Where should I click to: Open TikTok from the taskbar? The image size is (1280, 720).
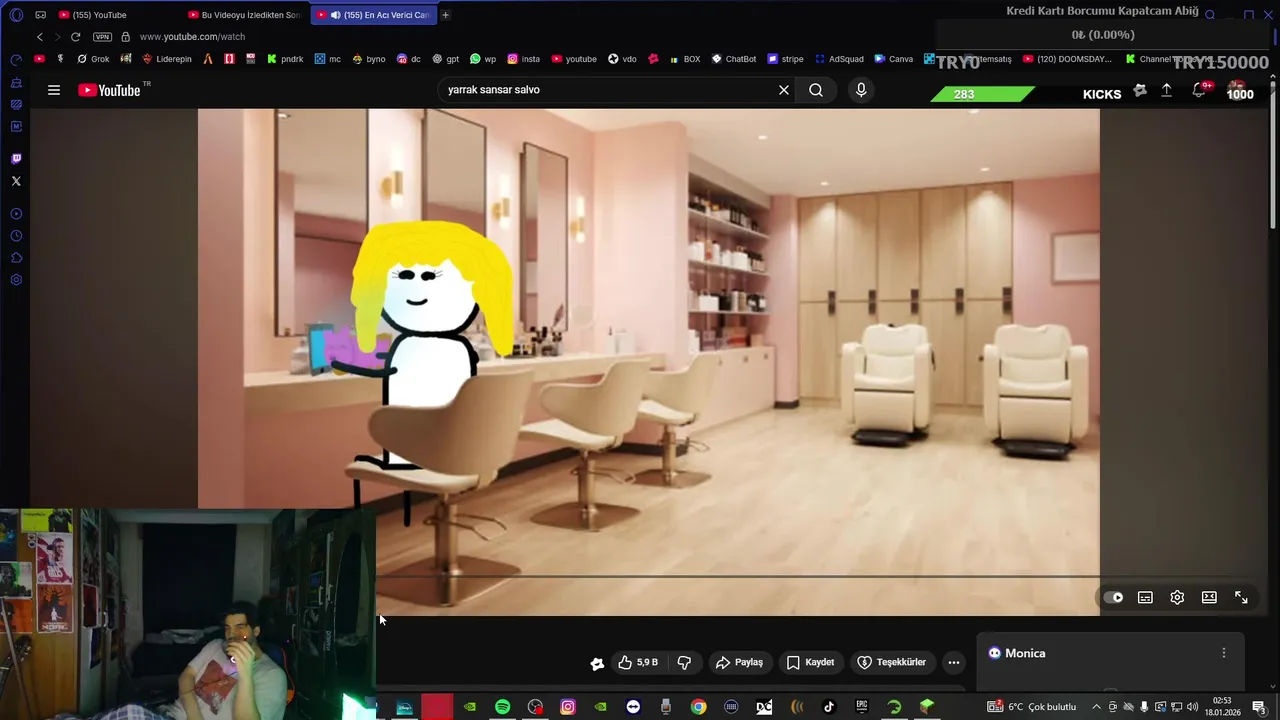(x=829, y=707)
